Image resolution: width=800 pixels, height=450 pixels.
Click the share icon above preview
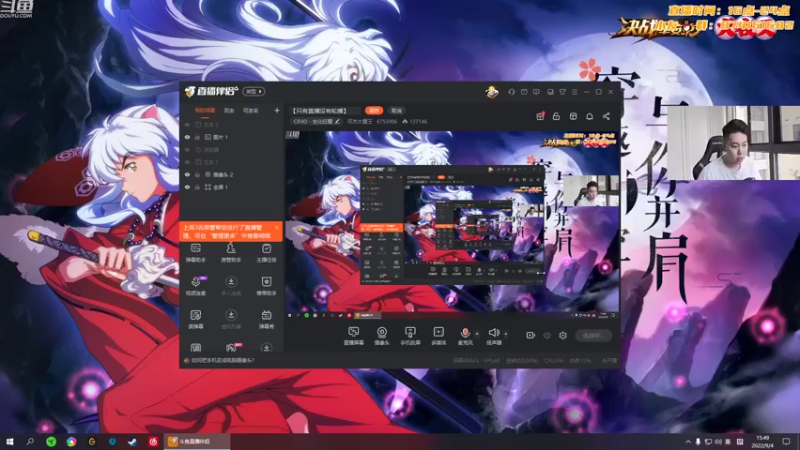pos(606,116)
